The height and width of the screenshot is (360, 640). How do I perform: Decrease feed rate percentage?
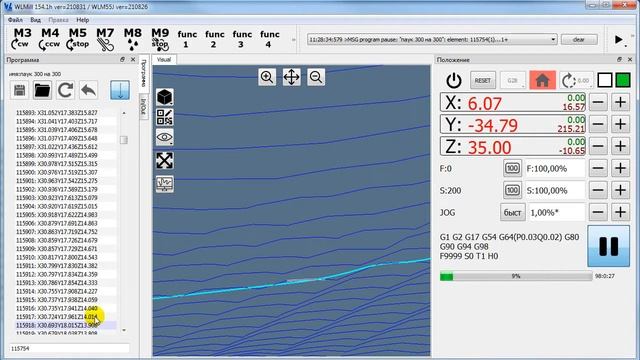598,168
